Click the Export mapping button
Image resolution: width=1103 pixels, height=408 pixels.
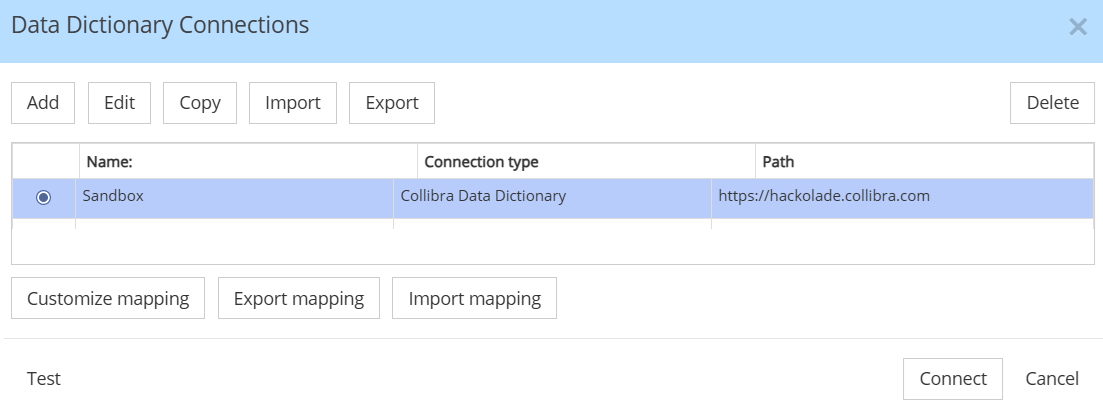click(299, 298)
